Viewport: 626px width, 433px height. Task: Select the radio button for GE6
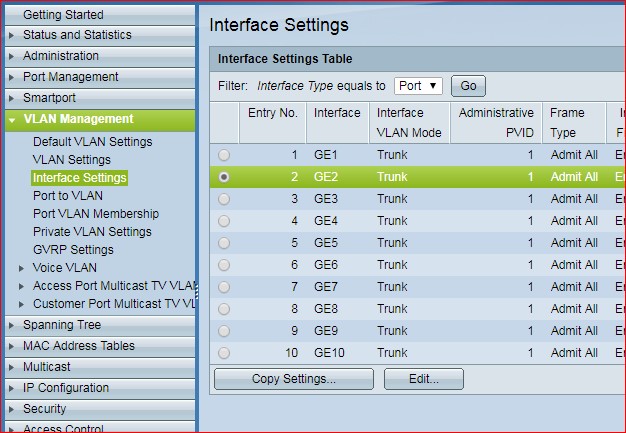(224, 265)
